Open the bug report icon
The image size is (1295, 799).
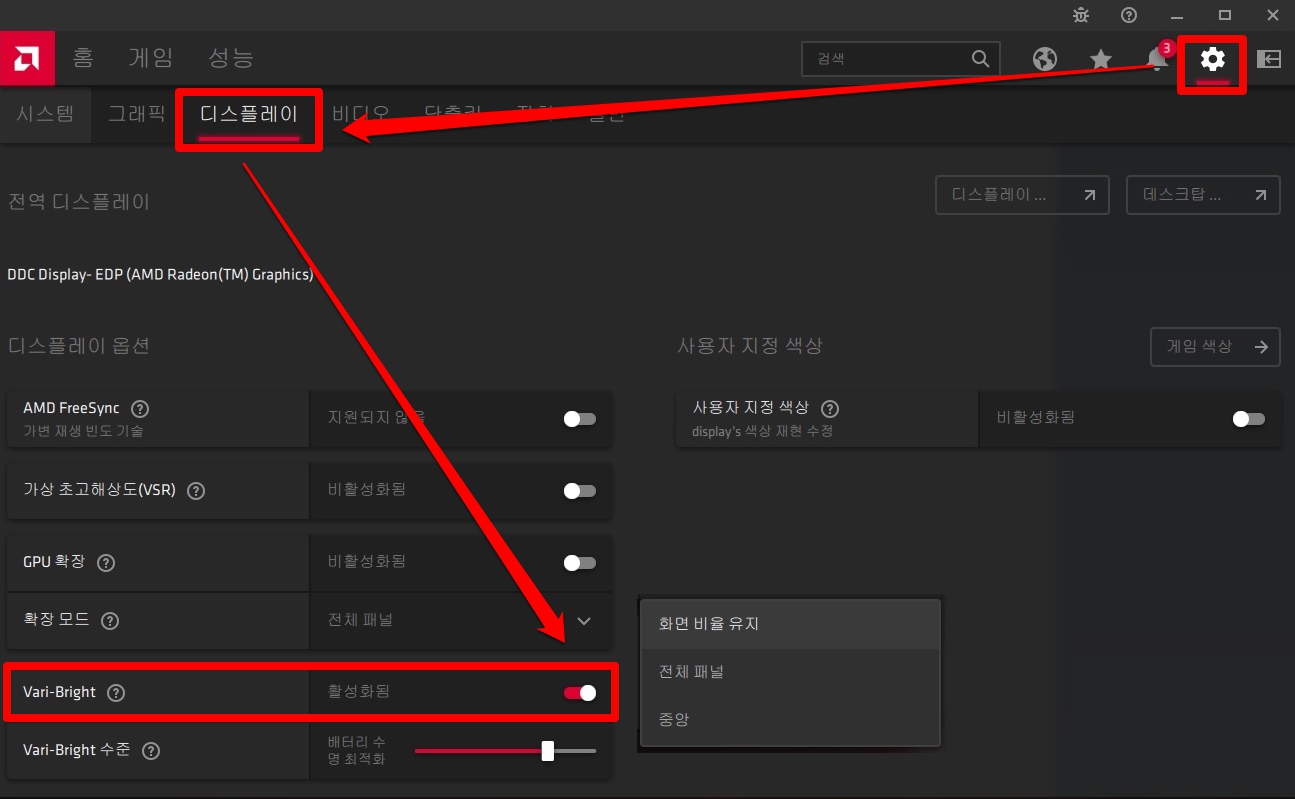pyautogui.click(x=1081, y=15)
